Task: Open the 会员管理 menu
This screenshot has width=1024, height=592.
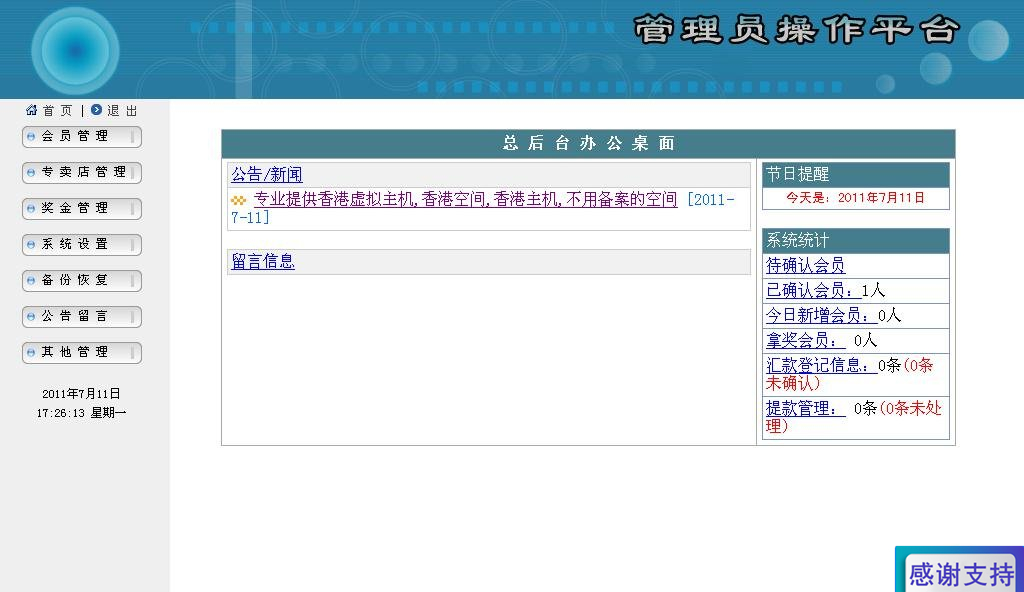Action: click(x=82, y=137)
